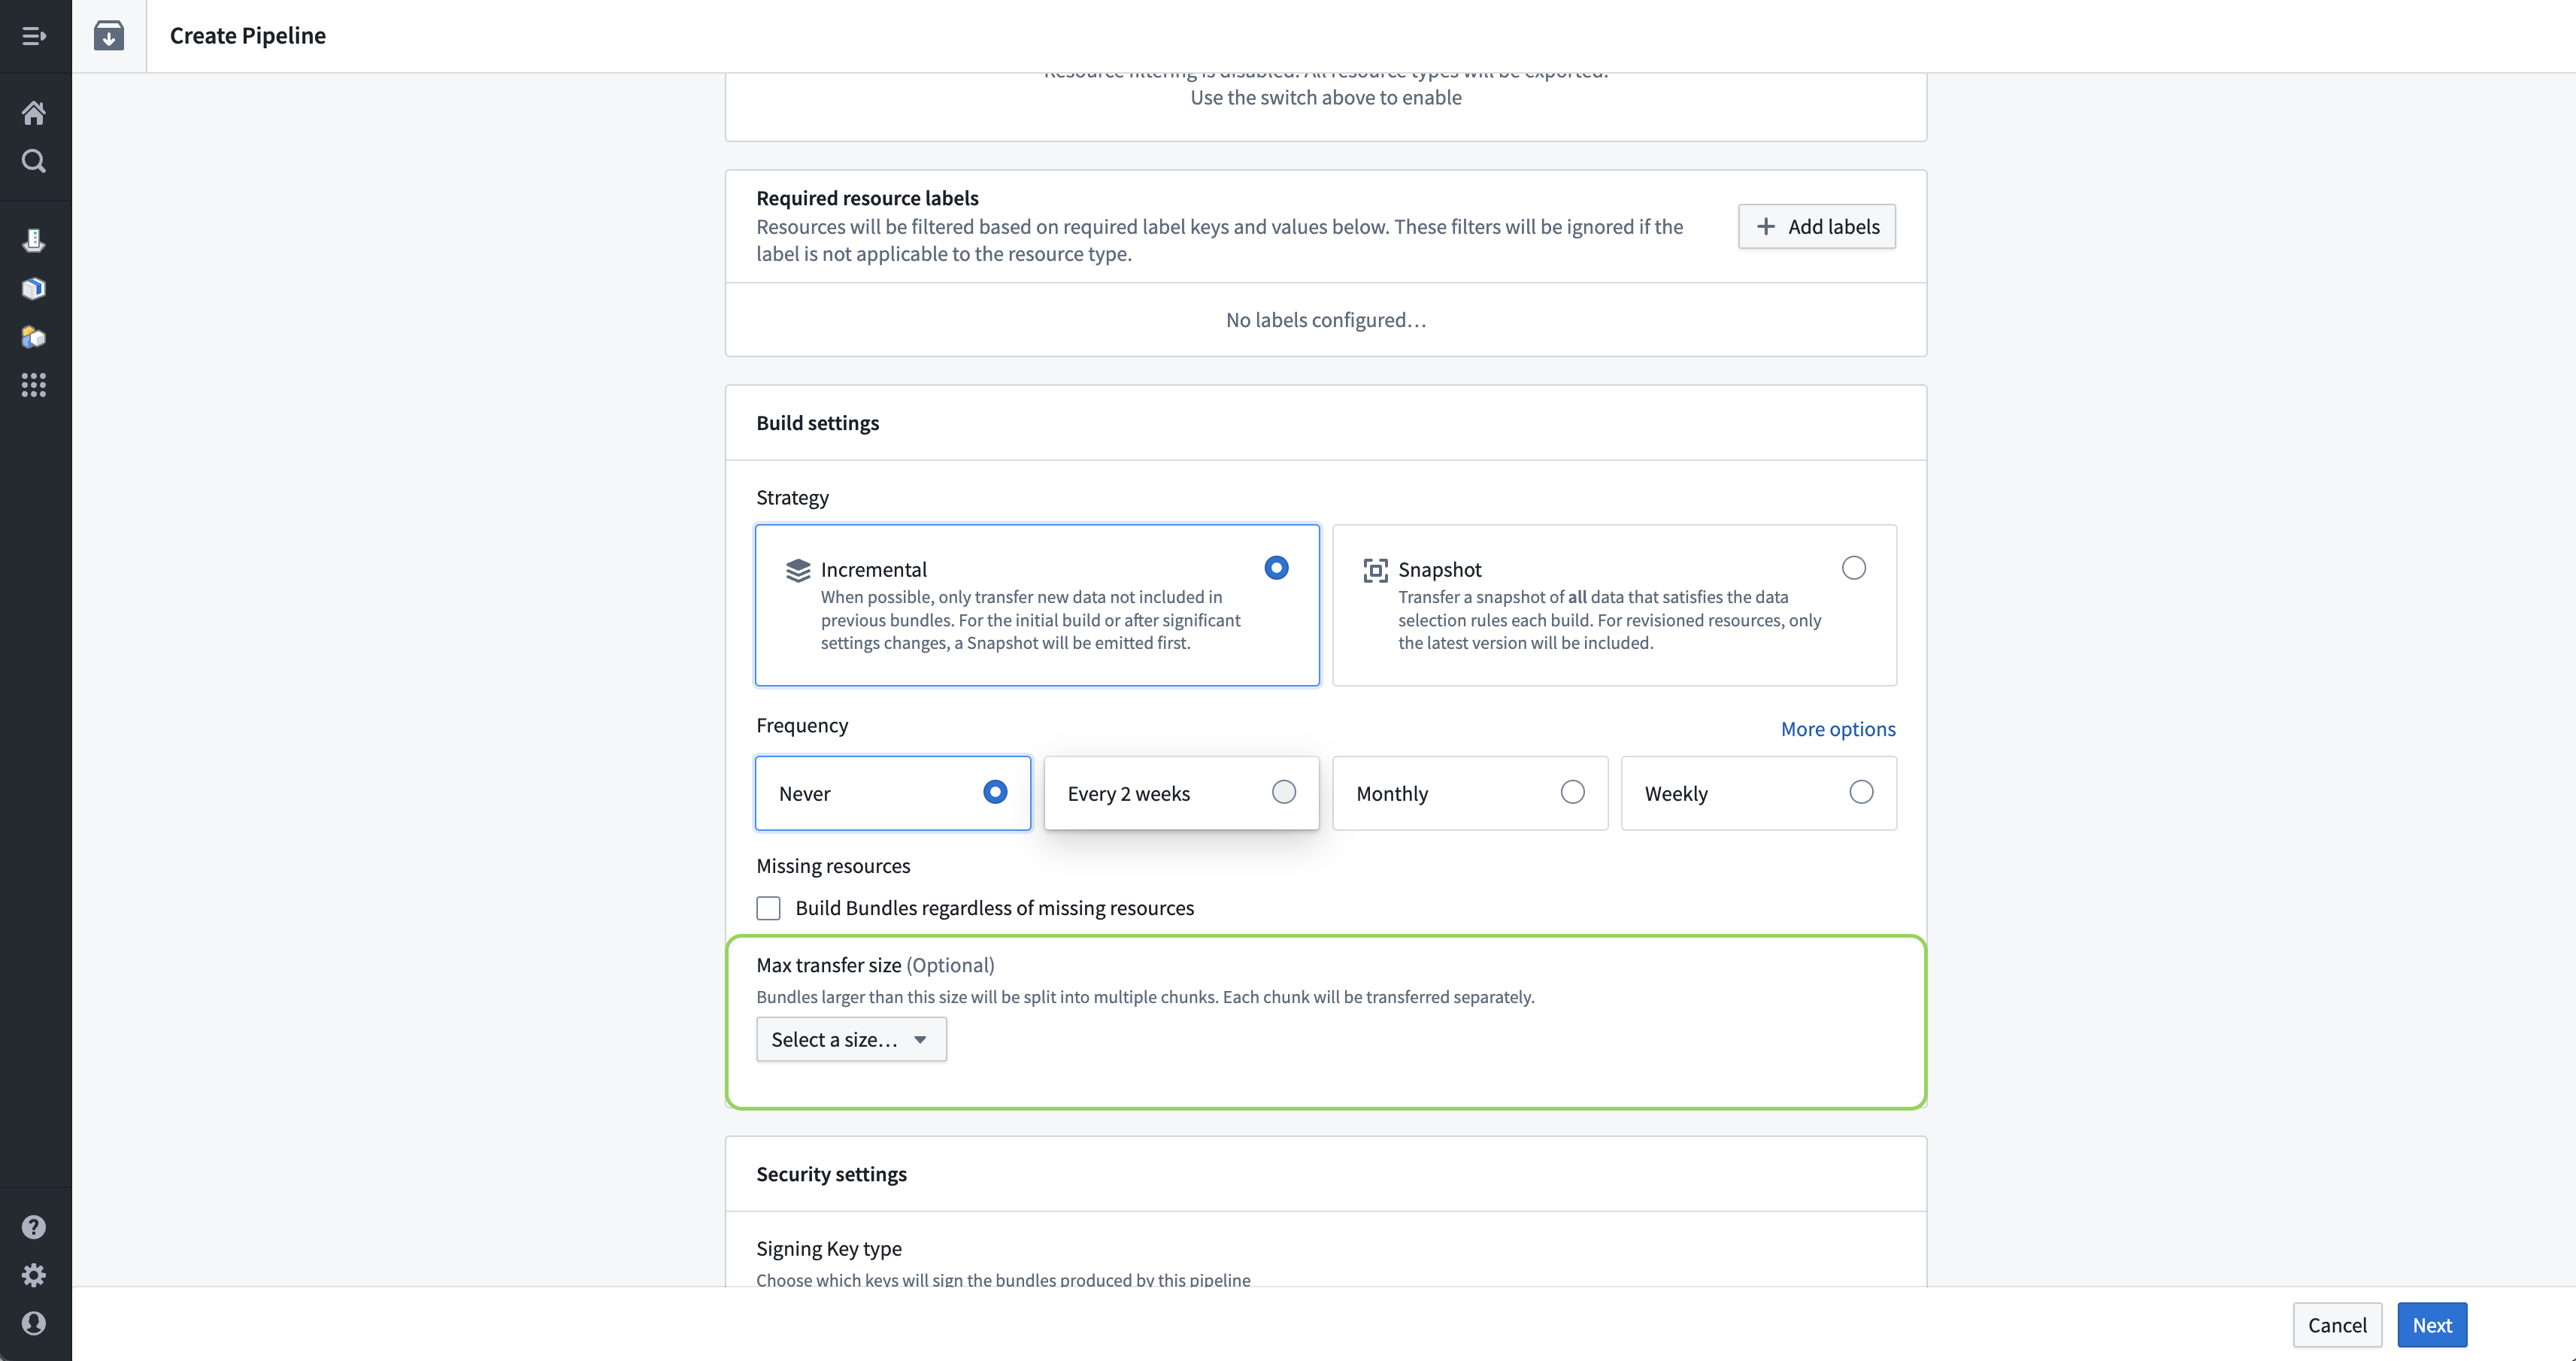Select the Snapshot strategy radio button
Viewport: 2576px width, 1361px height.
pos(1853,568)
